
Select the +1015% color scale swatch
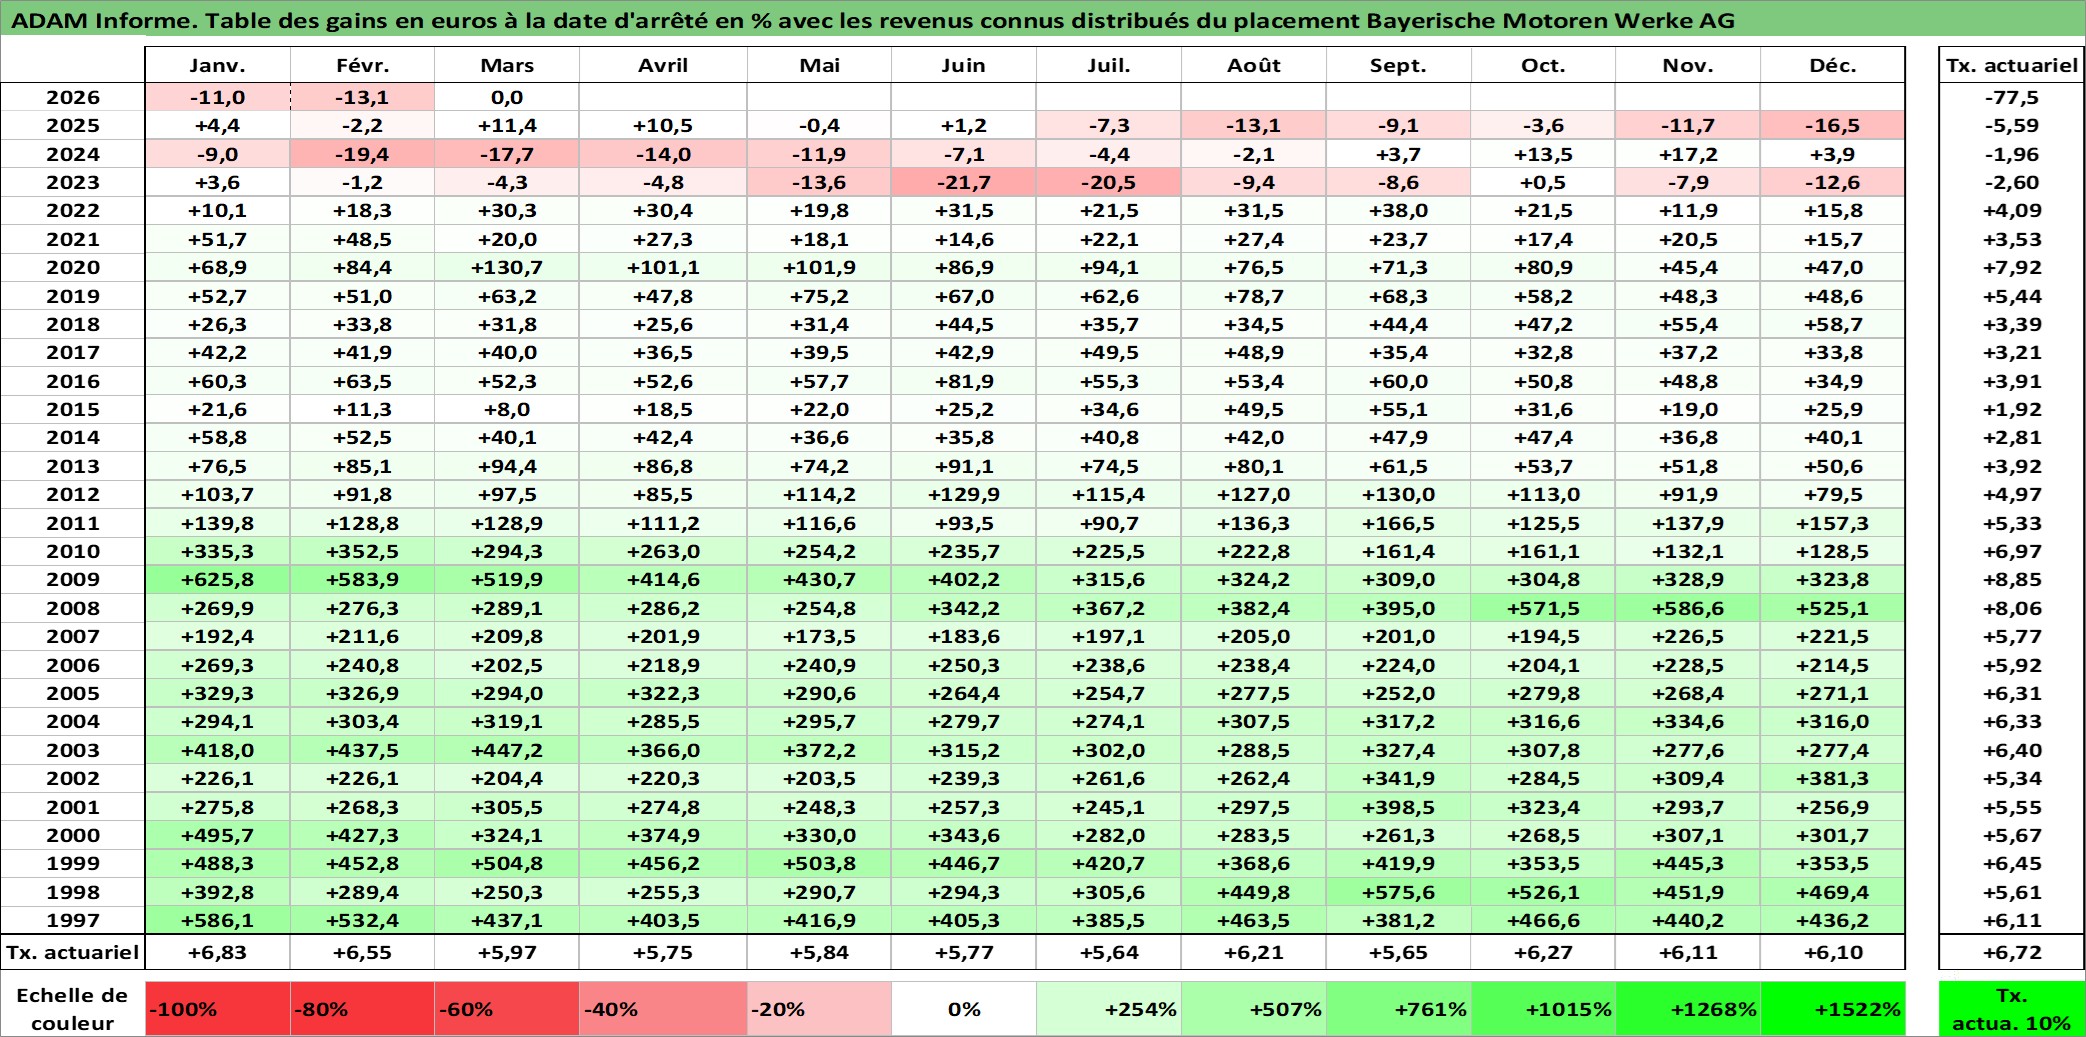point(1543,1008)
